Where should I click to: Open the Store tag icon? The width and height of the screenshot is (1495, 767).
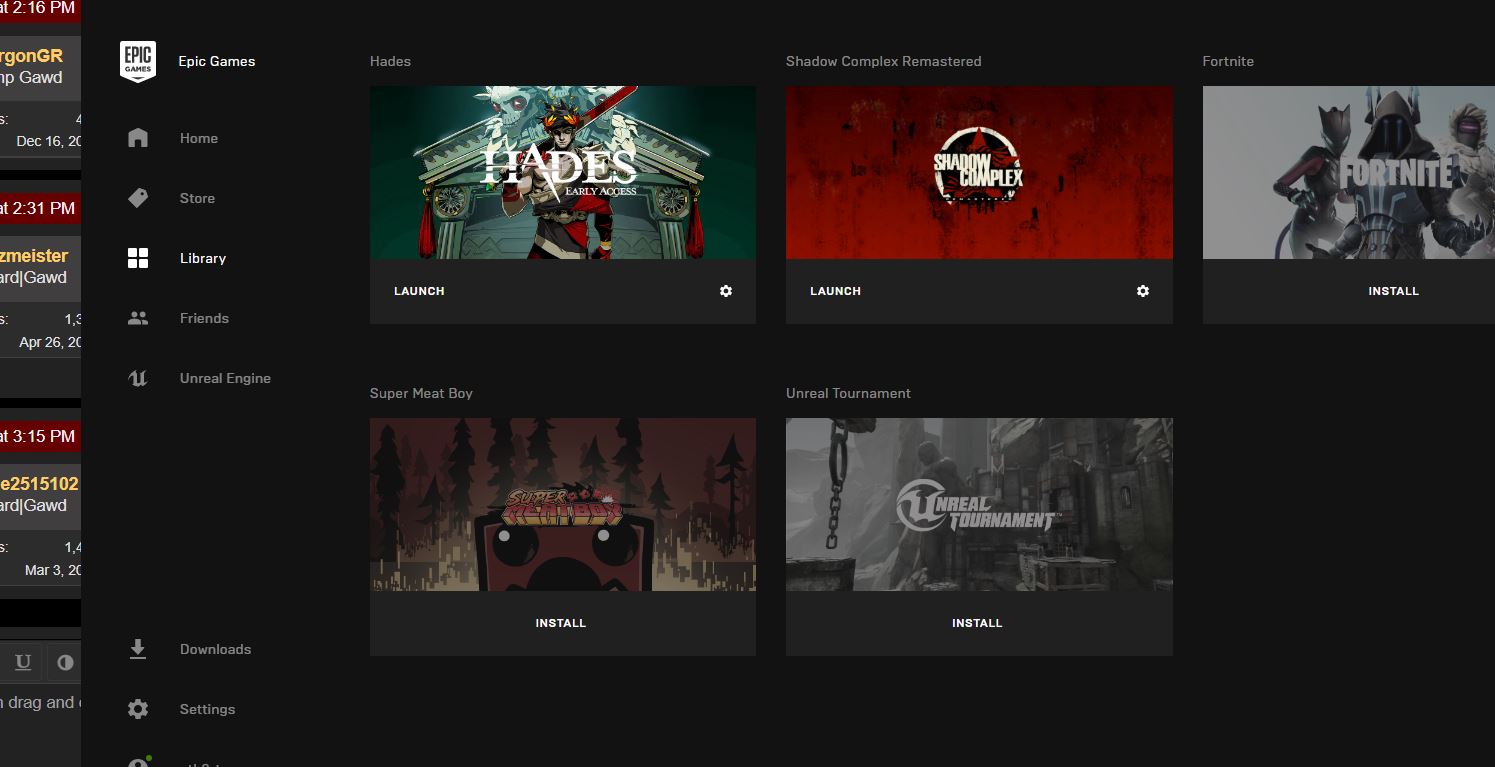(138, 198)
